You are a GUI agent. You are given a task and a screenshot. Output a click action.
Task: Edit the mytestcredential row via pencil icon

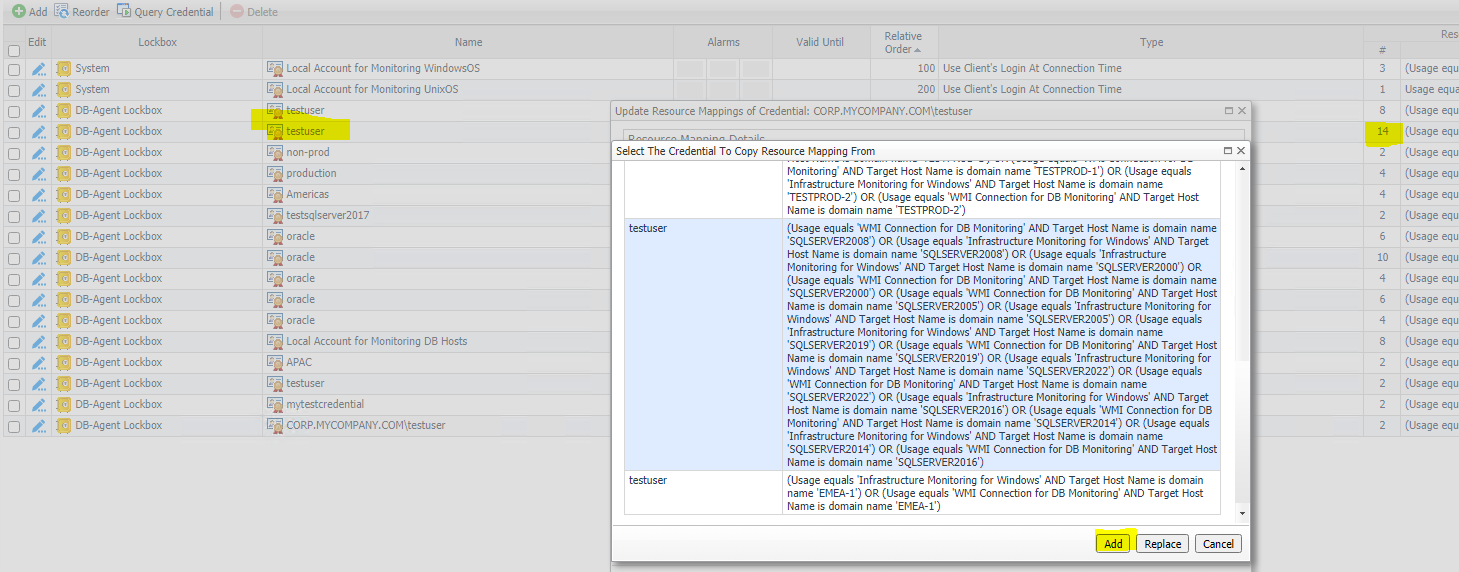click(39, 405)
